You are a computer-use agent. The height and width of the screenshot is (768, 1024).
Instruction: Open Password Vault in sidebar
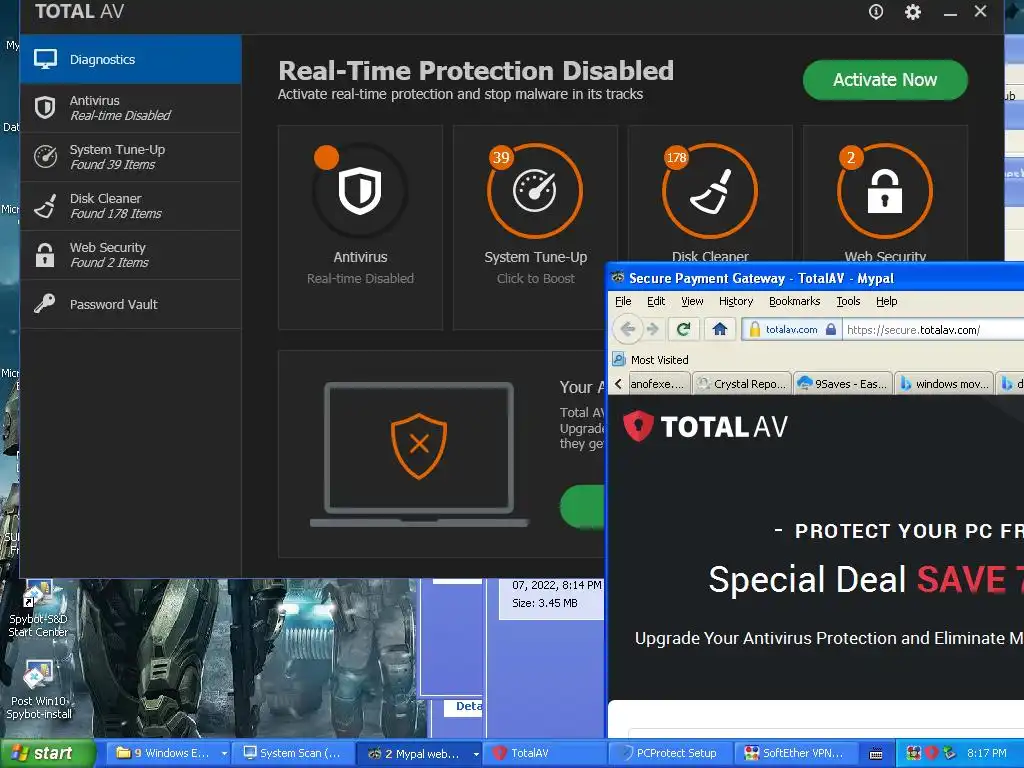click(x=131, y=304)
